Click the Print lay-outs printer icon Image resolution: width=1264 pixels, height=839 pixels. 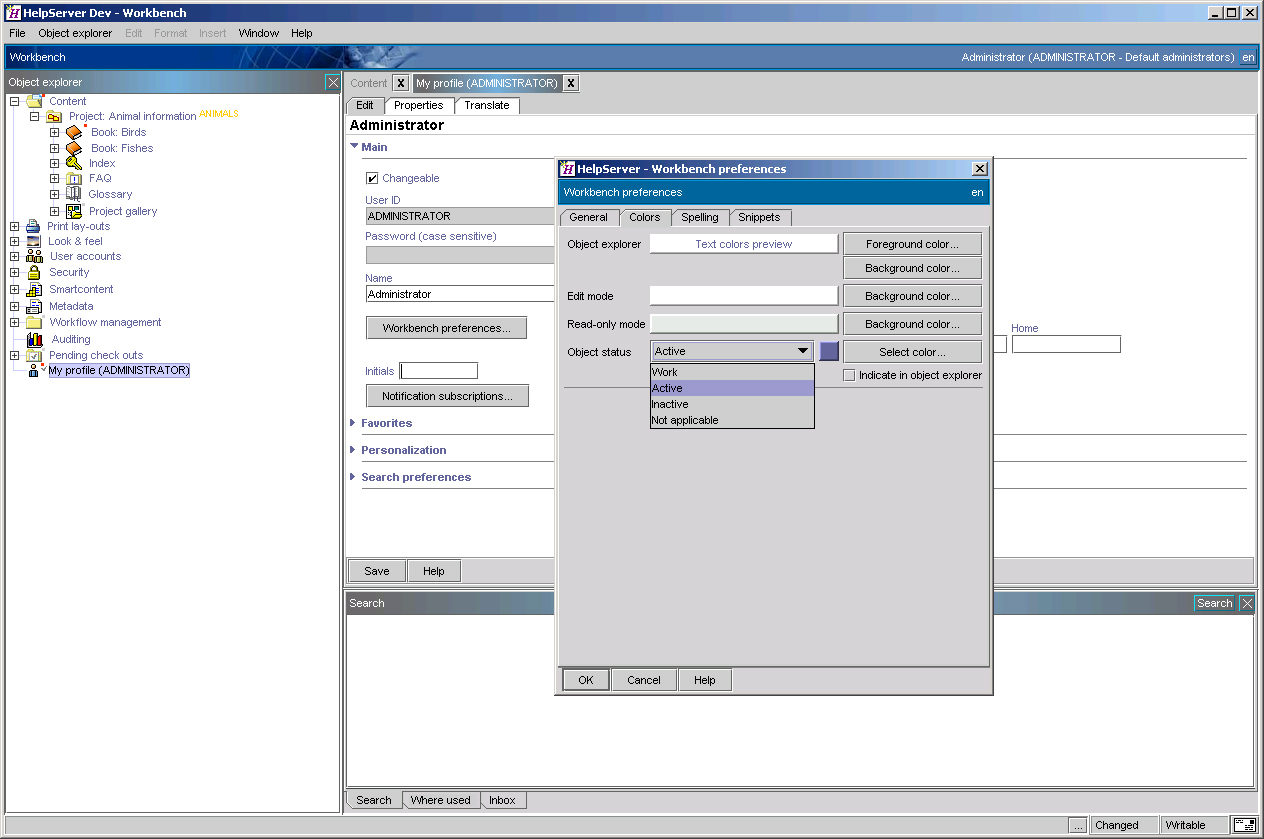[x=32, y=226]
